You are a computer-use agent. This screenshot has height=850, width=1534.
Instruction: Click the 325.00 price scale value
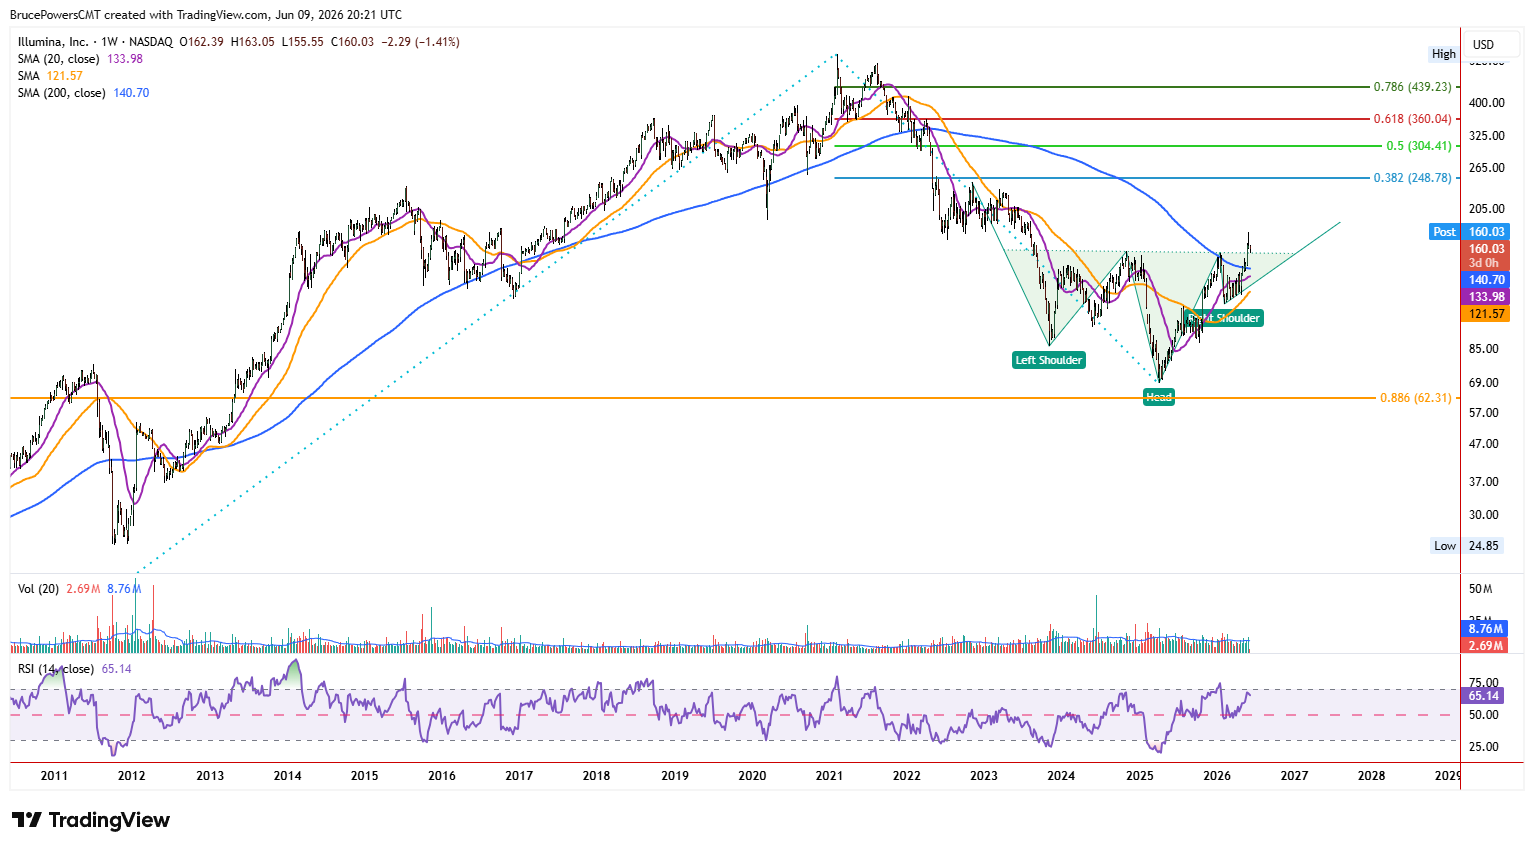[x=1486, y=136]
